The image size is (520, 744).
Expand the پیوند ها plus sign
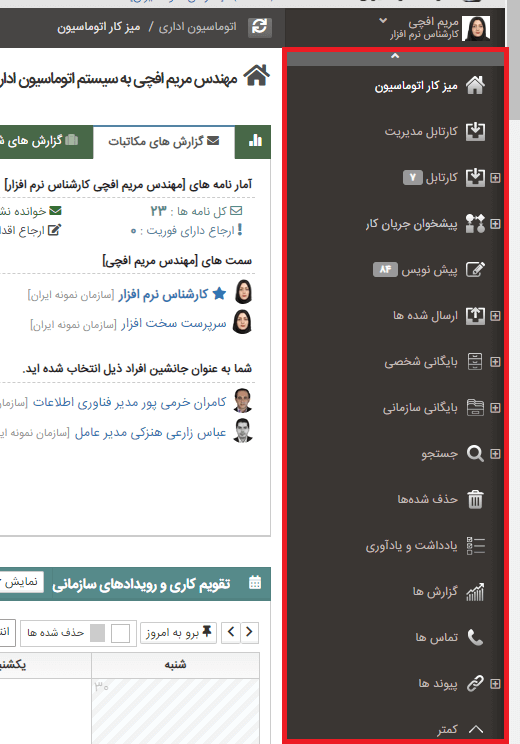click(x=495, y=684)
